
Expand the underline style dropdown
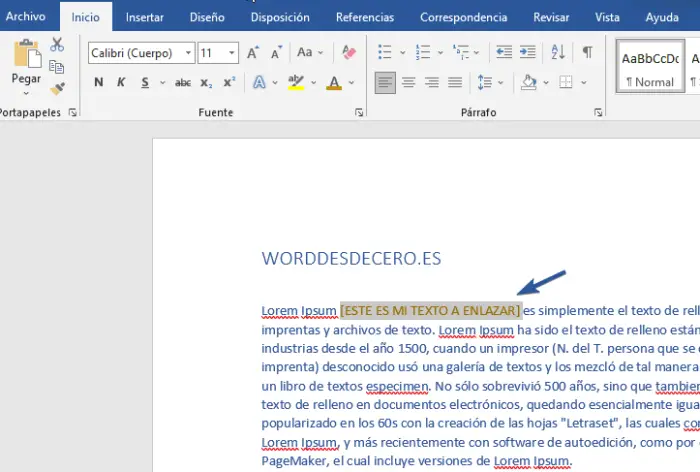pyautogui.click(x=162, y=83)
